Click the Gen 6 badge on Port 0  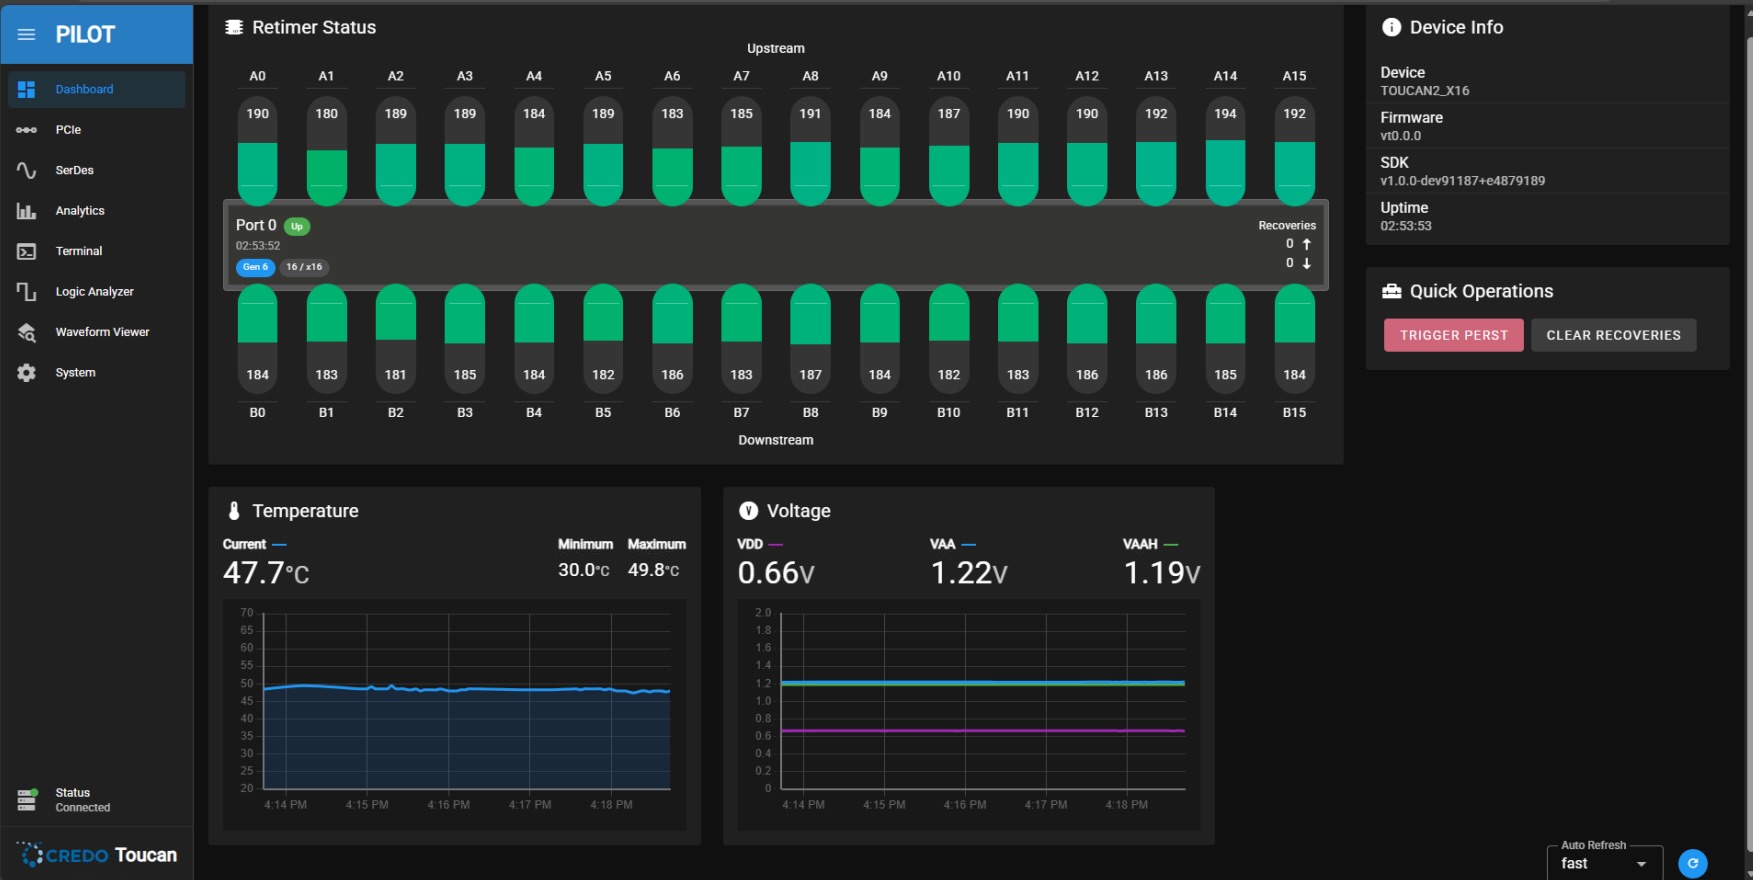point(255,267)
